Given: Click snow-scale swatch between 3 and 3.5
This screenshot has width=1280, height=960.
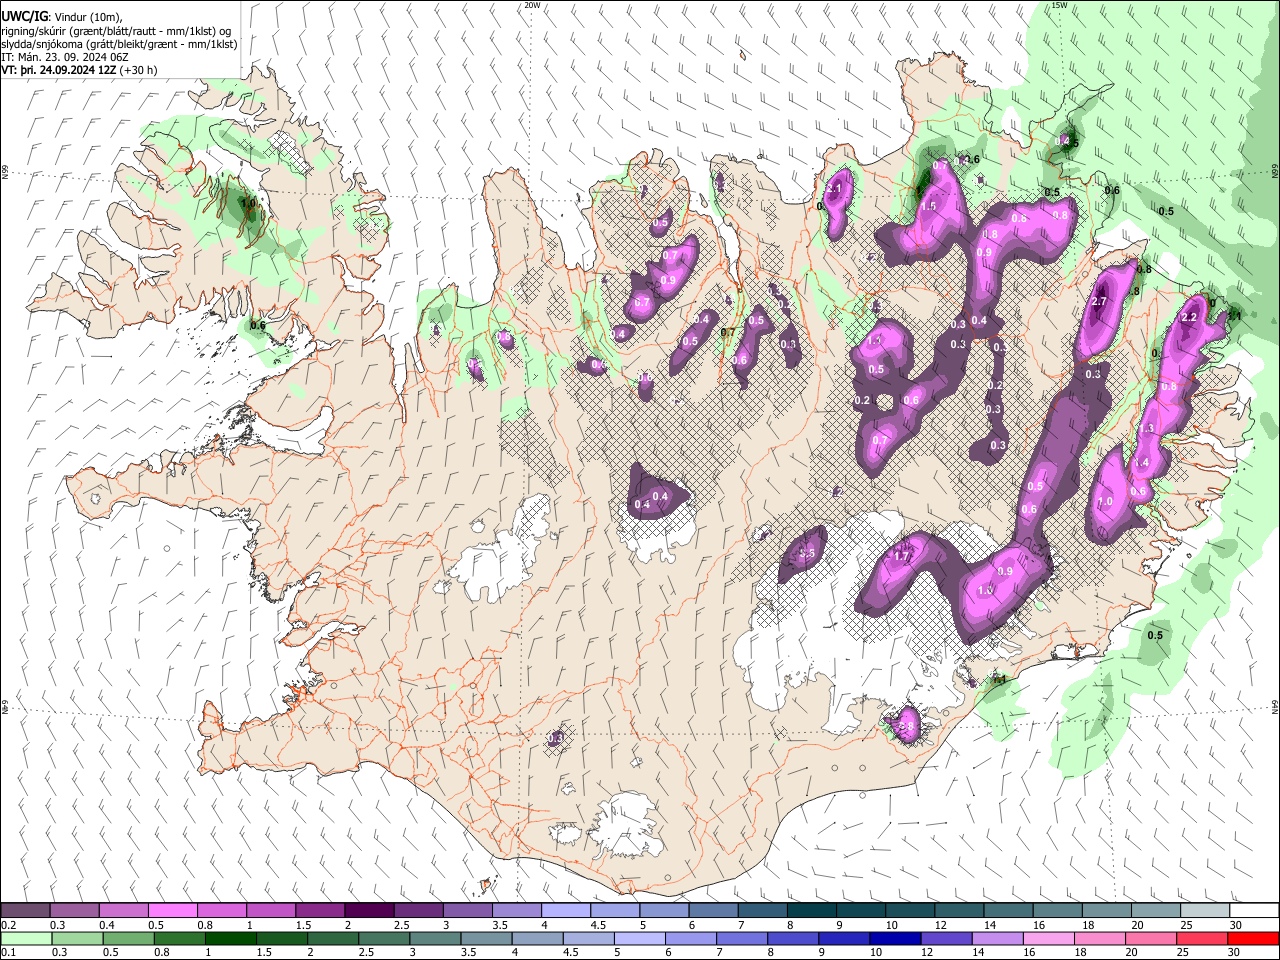Looking at the screenshot, I should click(x=468, y=911).
